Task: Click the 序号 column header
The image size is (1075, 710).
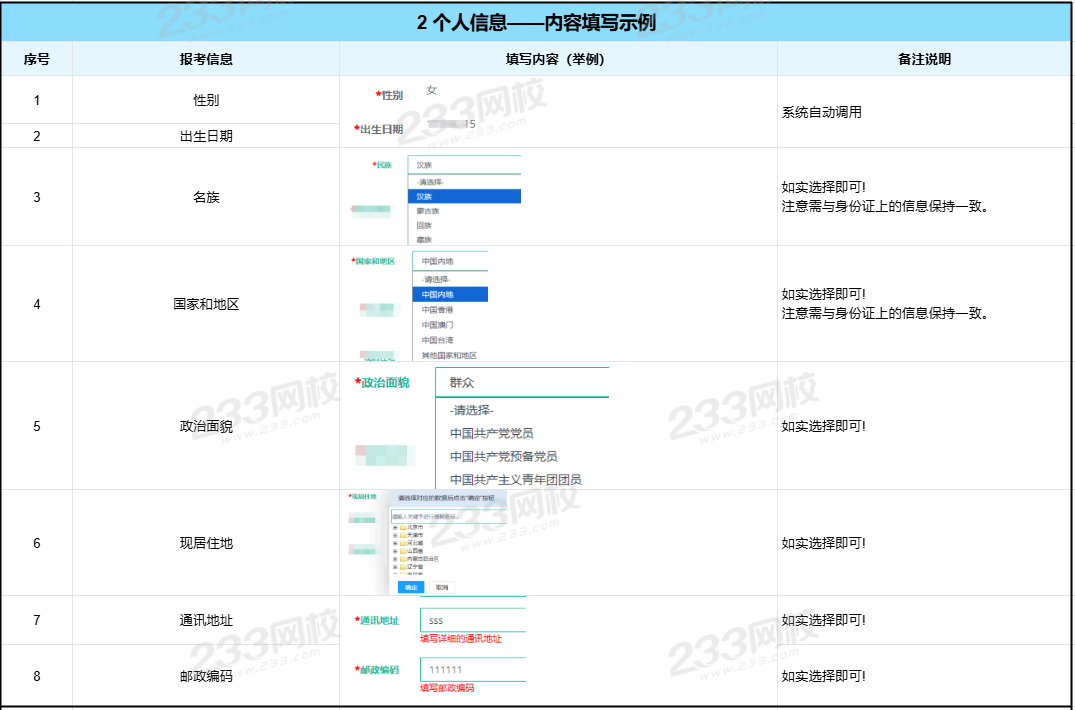Action: (x=36, y=59)
